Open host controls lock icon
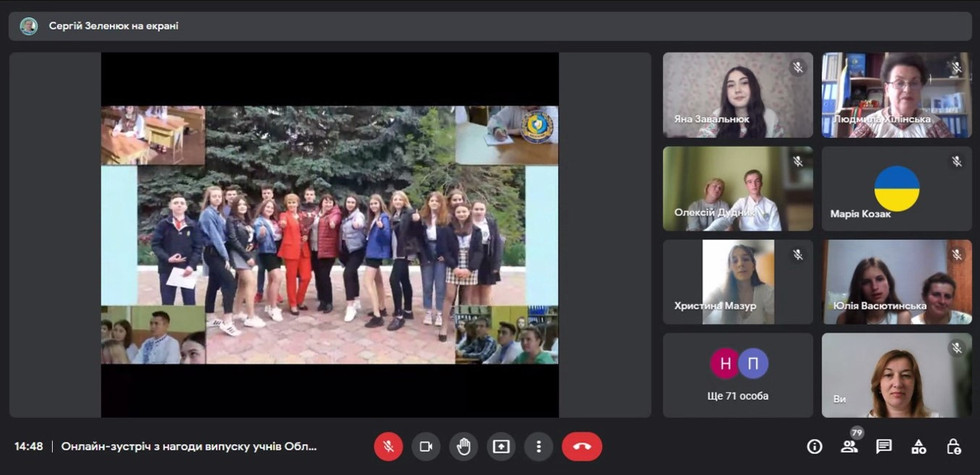980x475 pixels. tap(953, 446)
